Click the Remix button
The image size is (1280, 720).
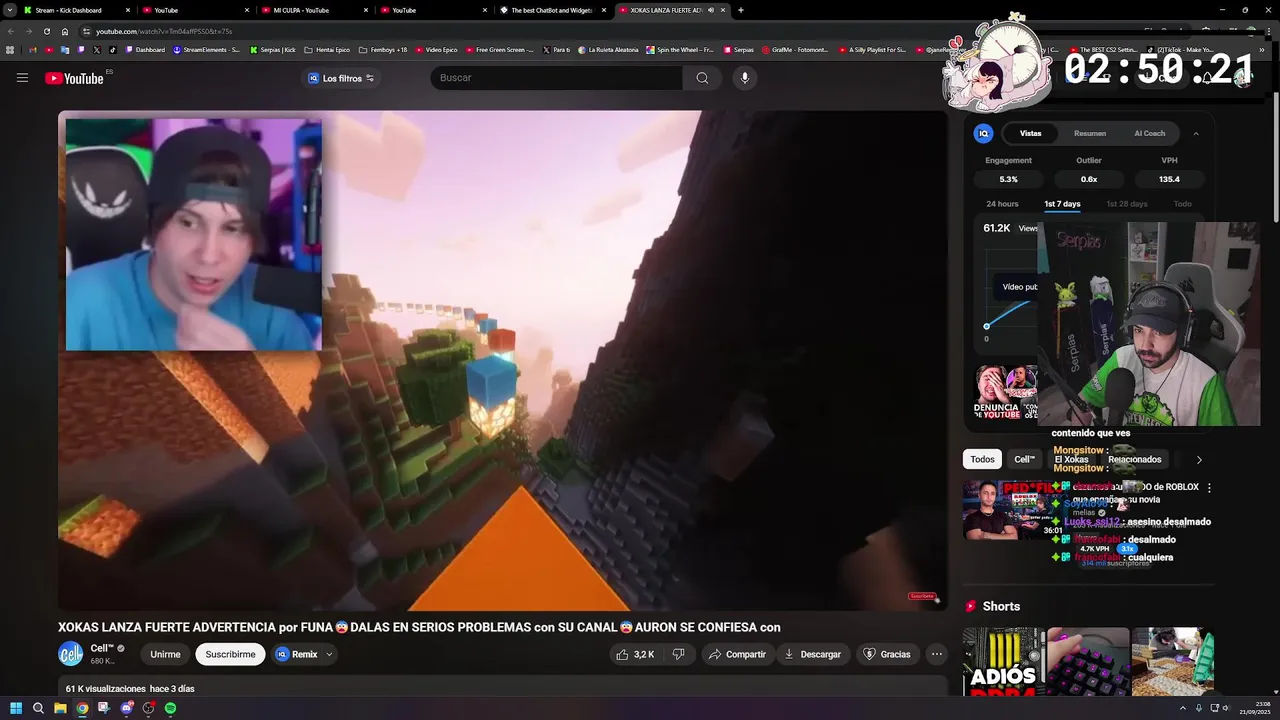click(x=296, y=654)
